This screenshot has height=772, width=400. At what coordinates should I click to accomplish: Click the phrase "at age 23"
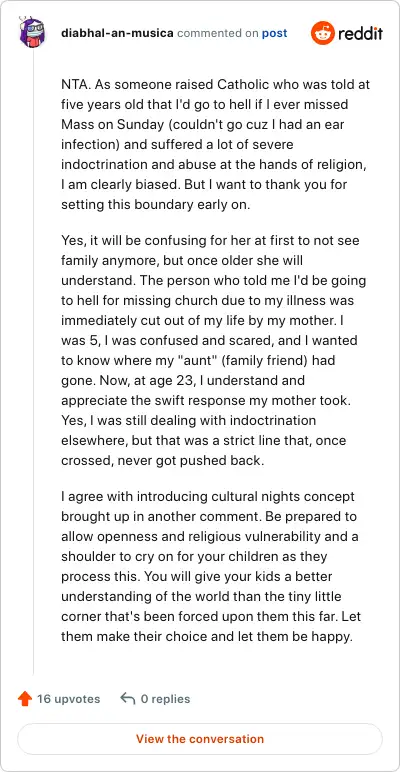point(160,381)
